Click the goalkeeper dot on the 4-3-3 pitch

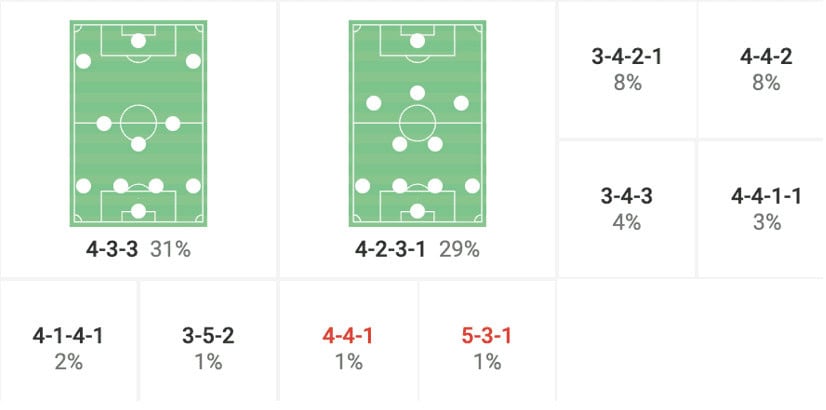point(138,210)
